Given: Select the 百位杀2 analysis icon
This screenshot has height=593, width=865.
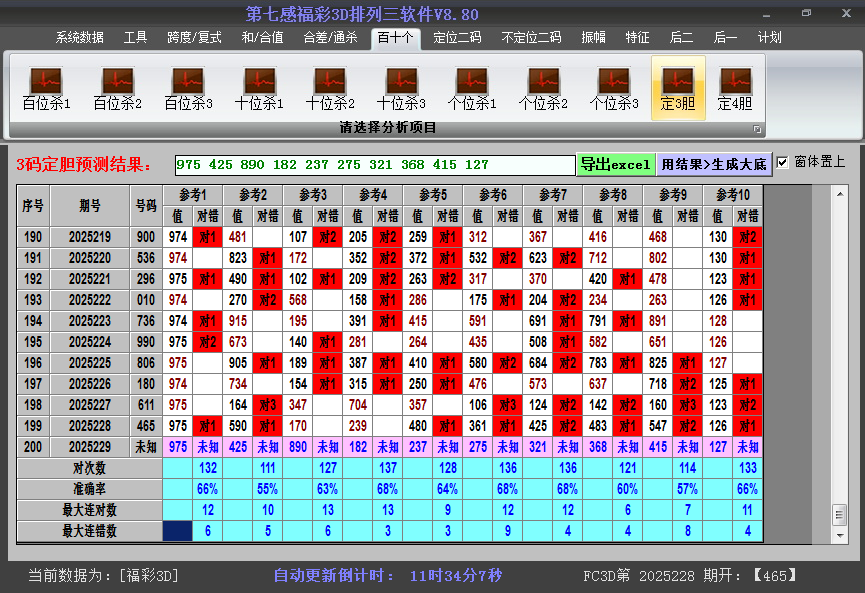Looking at the screenshot, I should pos(117,88).
